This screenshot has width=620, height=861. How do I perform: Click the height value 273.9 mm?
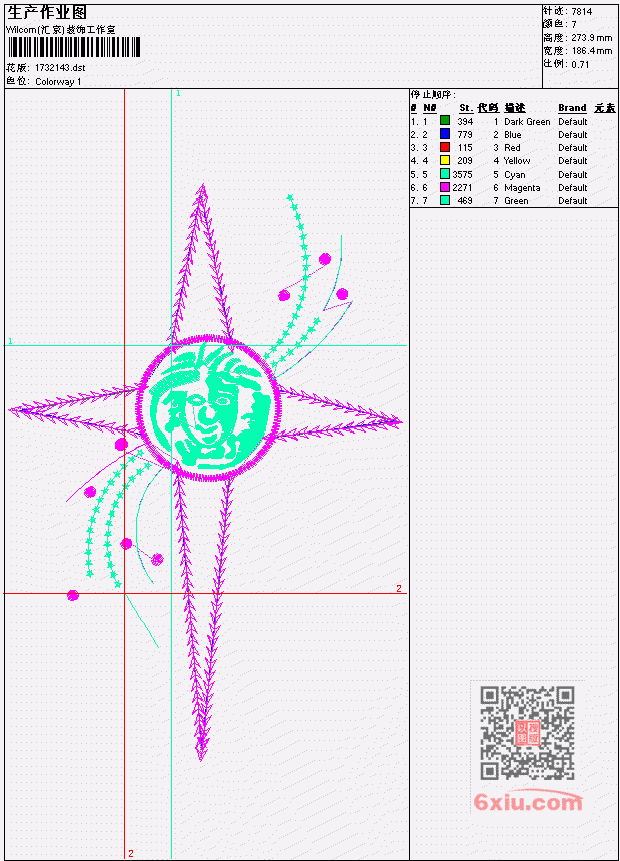tap(591, 38)
